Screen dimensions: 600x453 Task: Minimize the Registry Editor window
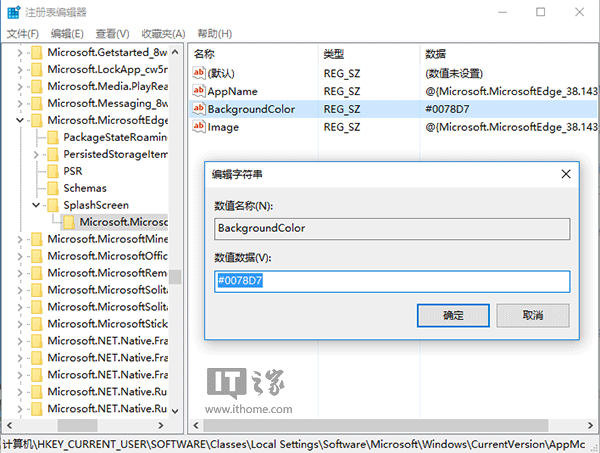[x=502, y=12]
